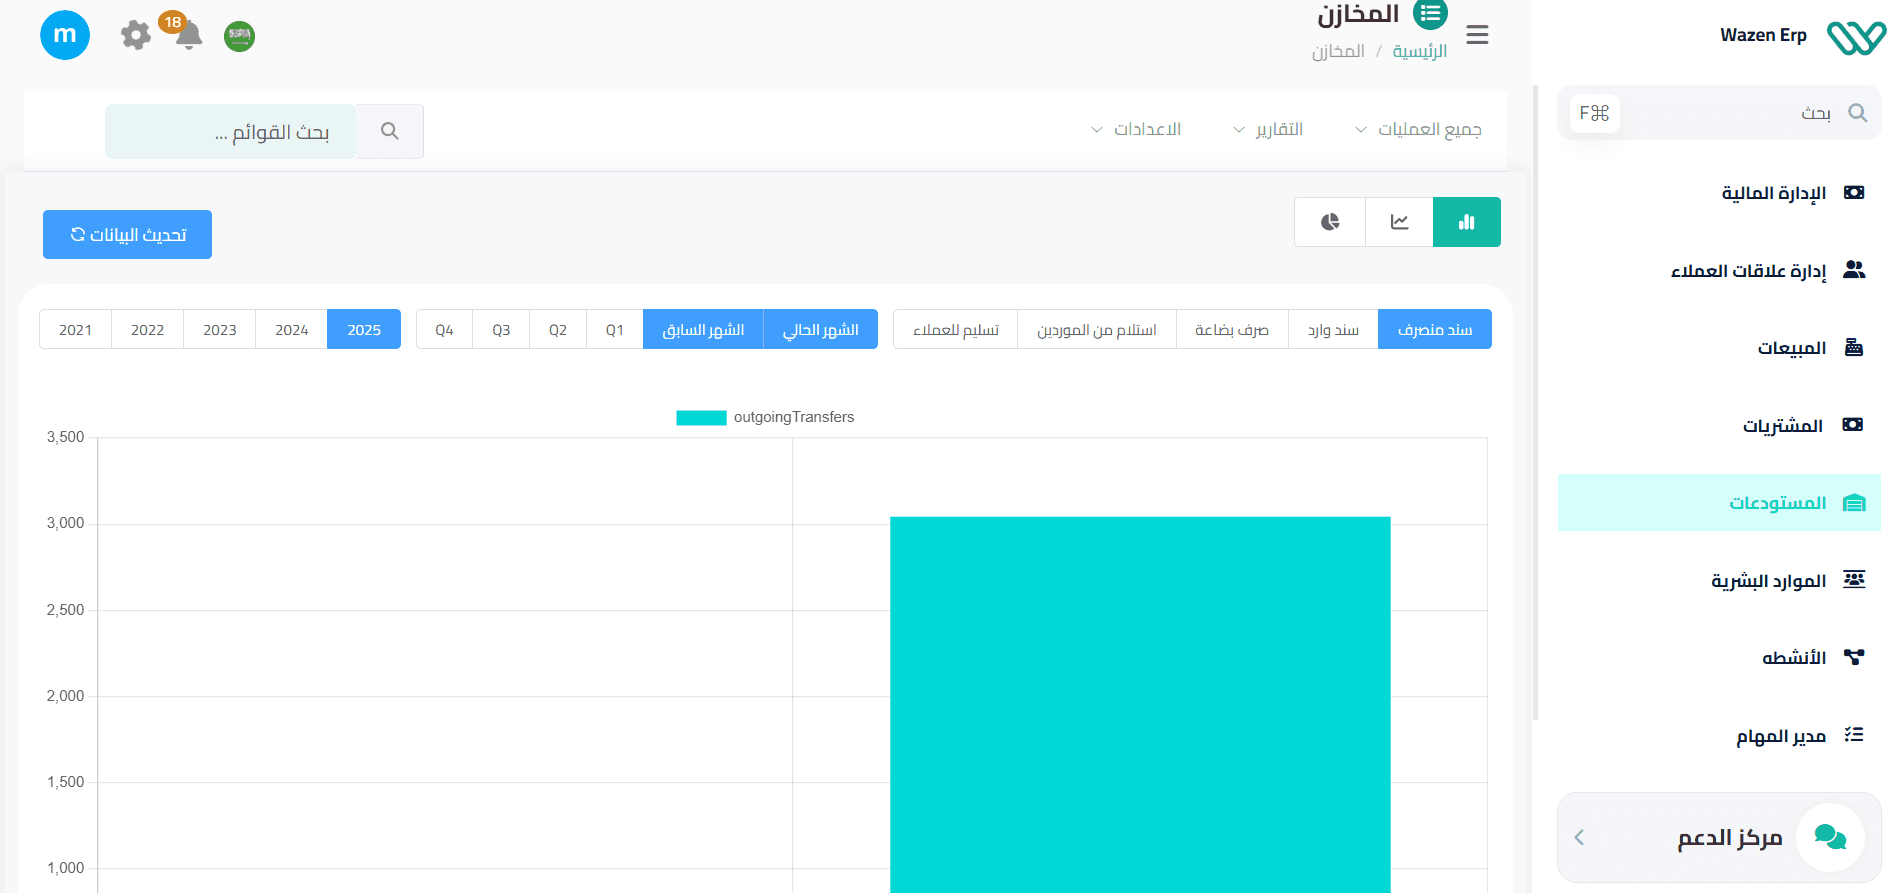Open المبيعات in the sidebar
Screen dimensions: 1893x893
click(x=1791, y=348)
